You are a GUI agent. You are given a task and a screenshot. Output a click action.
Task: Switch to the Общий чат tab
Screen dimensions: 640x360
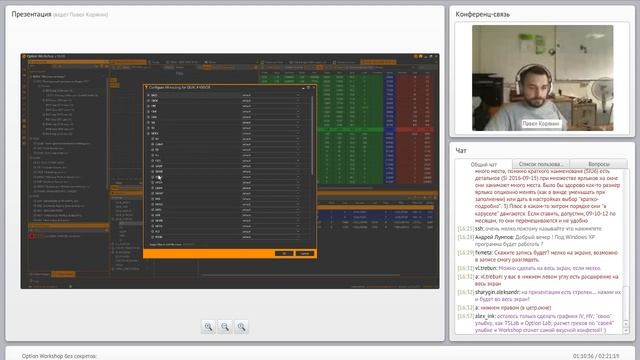coord(484,164)
